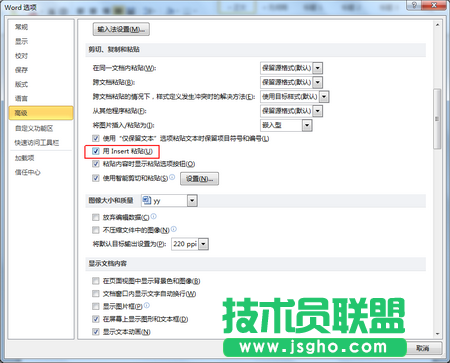Click the info icon next to 显示图片框

tap(147, 305)
